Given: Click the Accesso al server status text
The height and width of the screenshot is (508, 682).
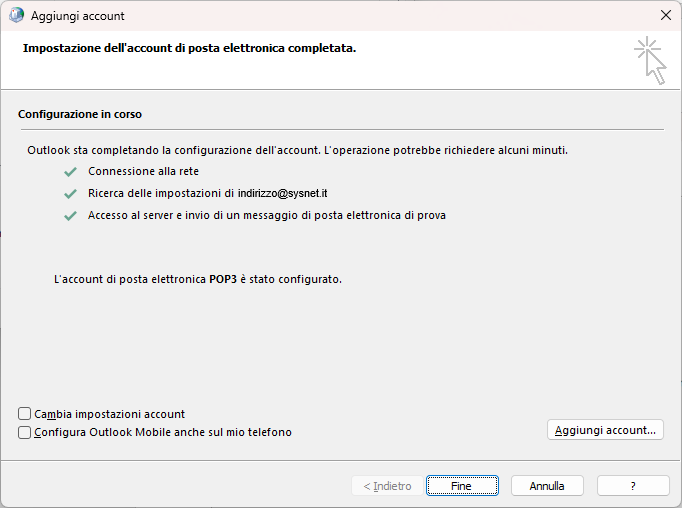Looking at the screenshot, I should point(267,215).
